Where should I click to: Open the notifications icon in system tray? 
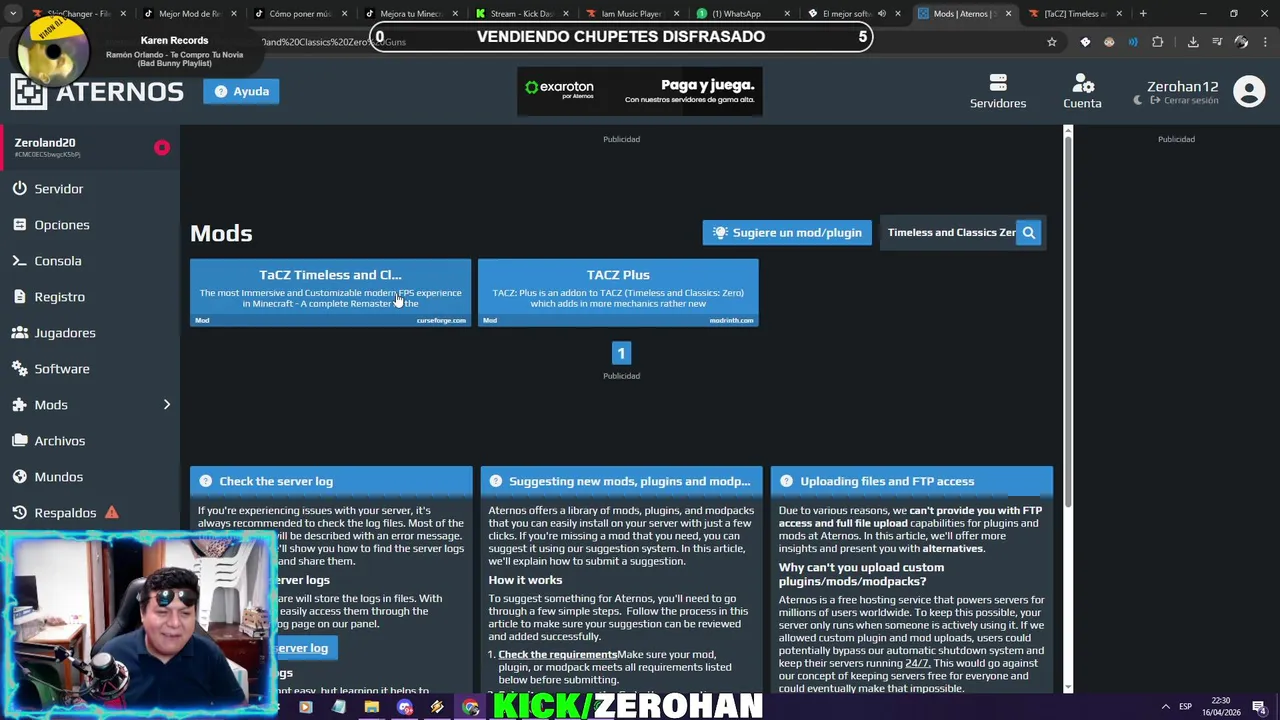point(1259,707)
